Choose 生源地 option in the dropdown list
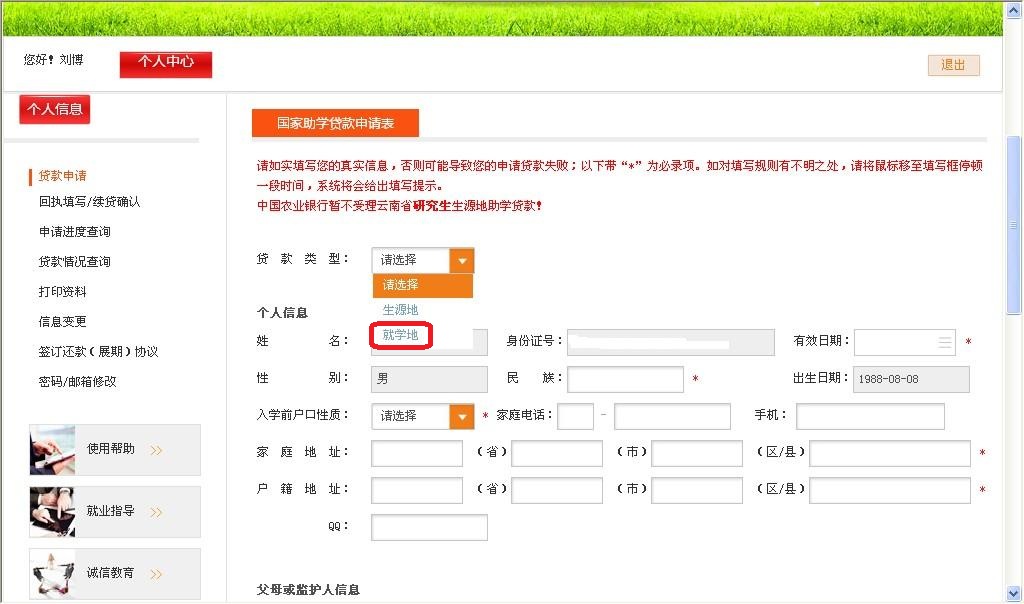The width and height of the screenshot is (1024, 604). pos(401,310)
